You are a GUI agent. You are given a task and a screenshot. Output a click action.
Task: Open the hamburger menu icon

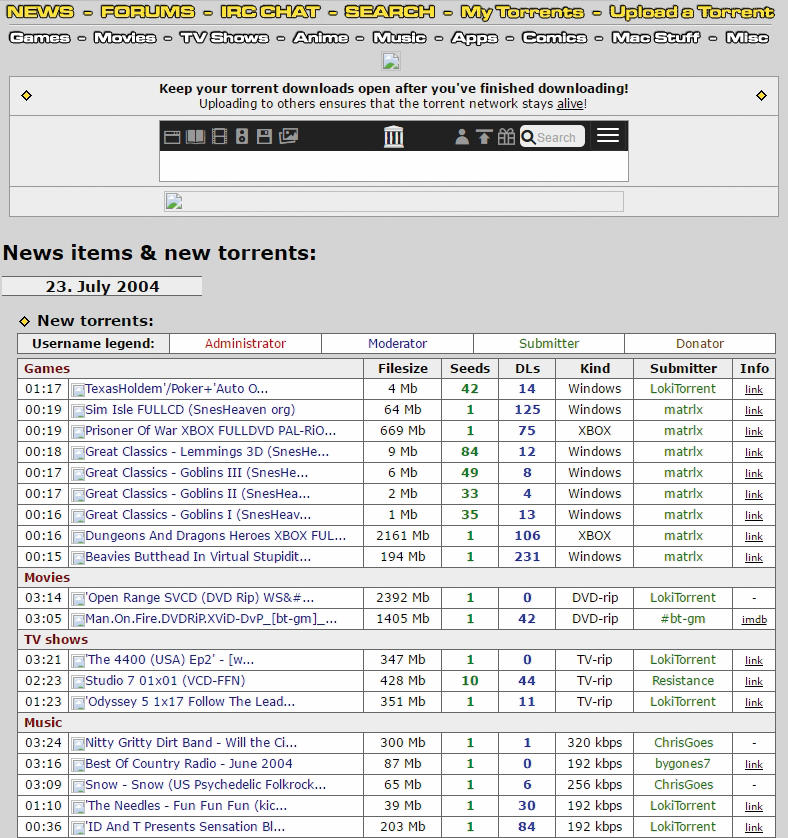(x=608, y=135)
